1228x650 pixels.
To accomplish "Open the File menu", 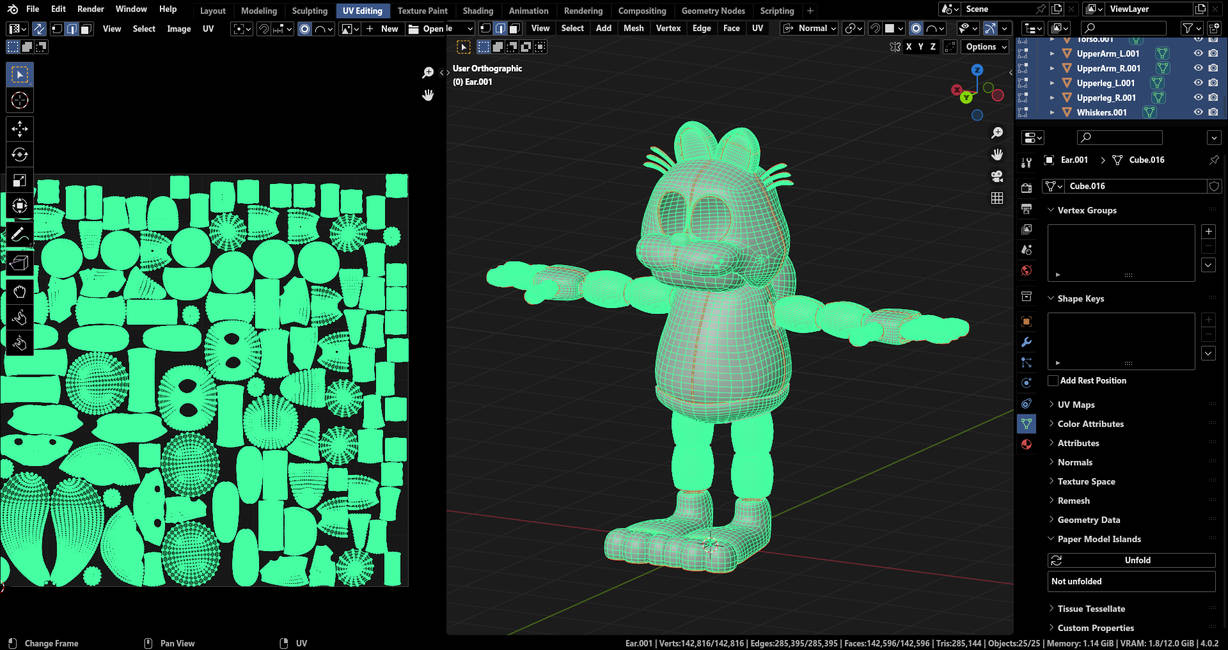I will pyautogui.click(x=33, y=9).
